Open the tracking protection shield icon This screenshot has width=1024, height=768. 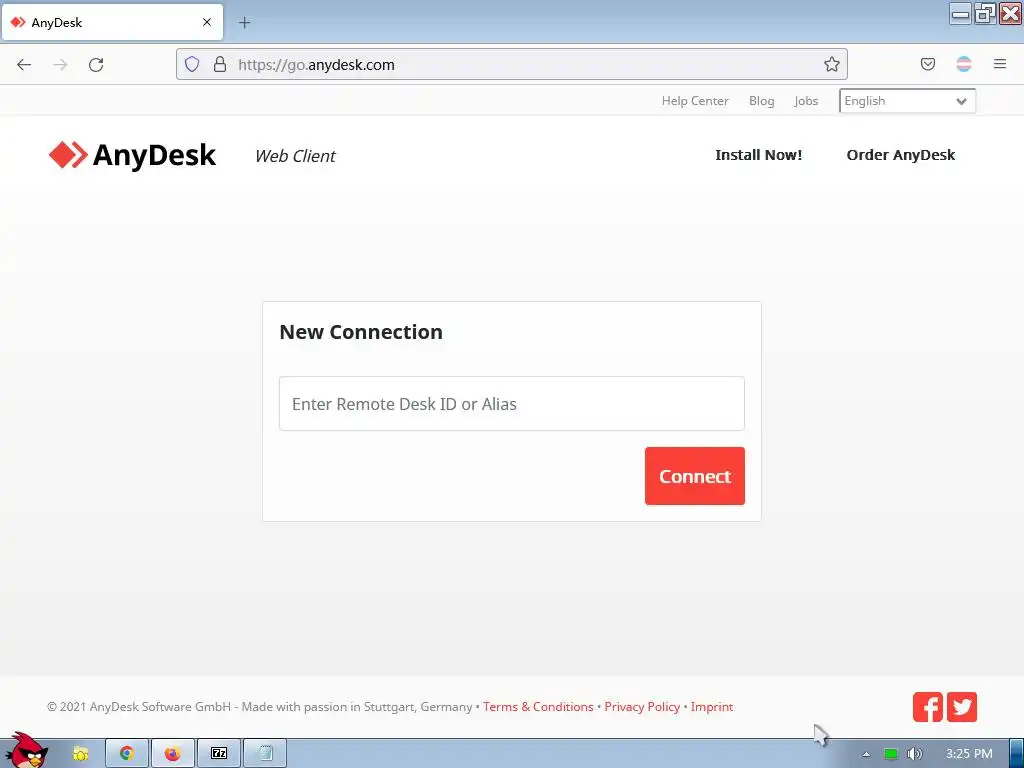(x=191, y=64)
